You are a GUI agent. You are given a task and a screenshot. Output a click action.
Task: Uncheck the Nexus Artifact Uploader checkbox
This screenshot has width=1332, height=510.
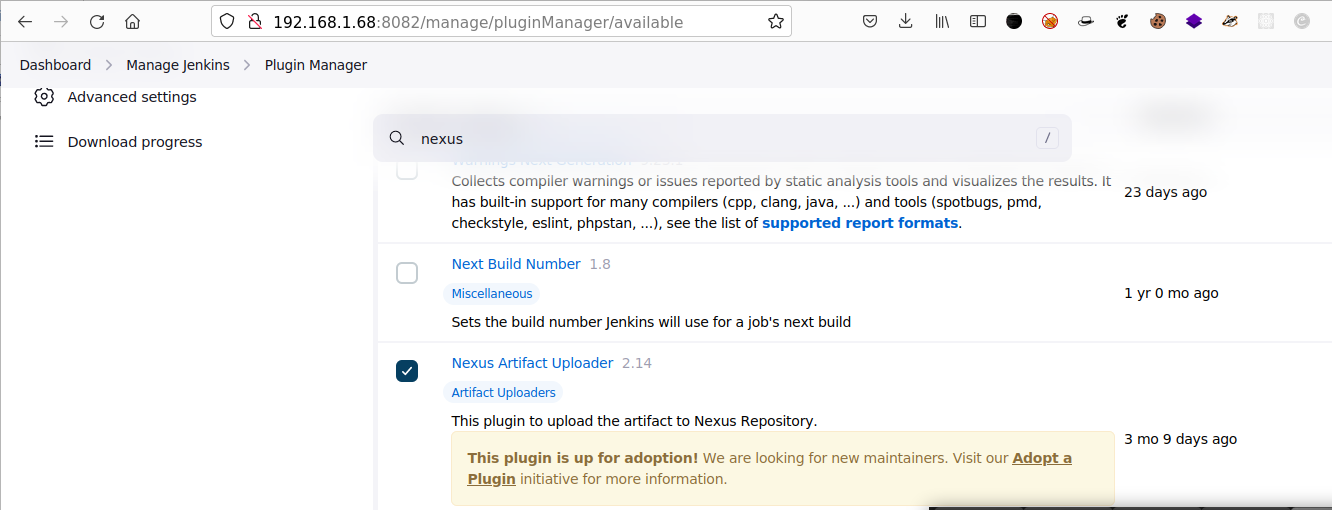coord(407,371)
